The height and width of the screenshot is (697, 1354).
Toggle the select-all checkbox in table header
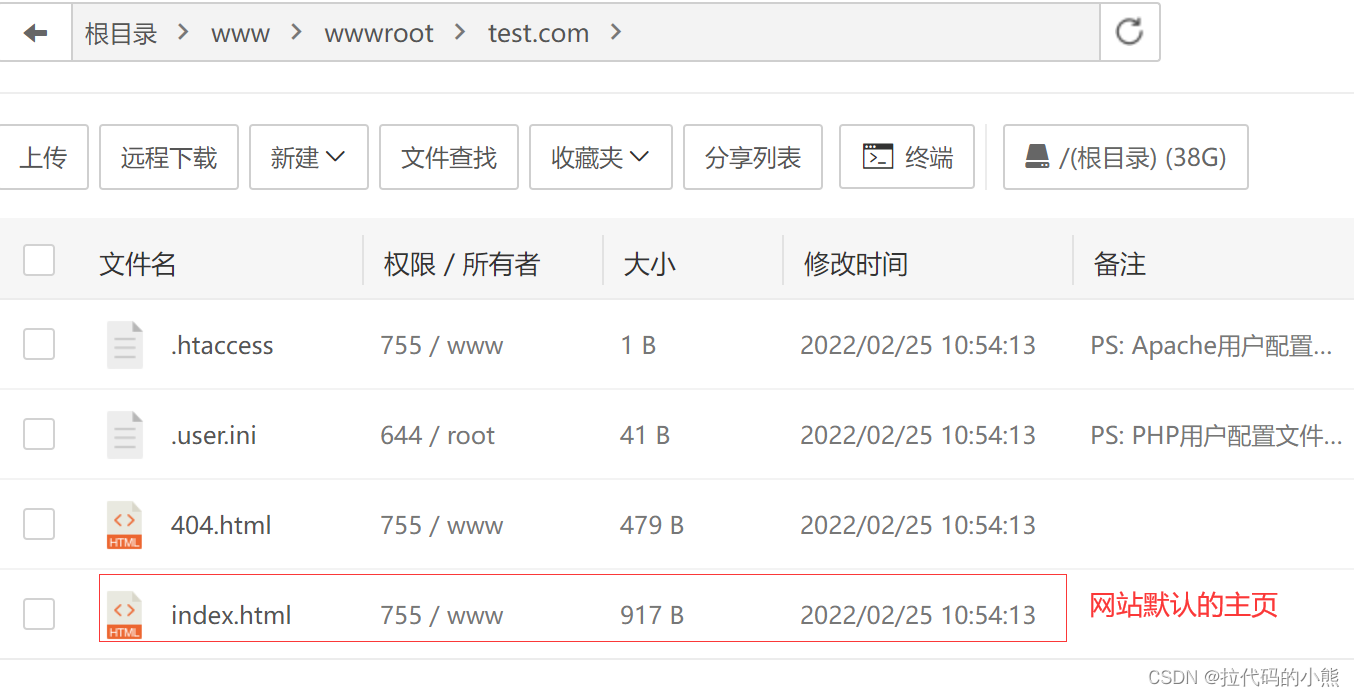pos(38,259)
